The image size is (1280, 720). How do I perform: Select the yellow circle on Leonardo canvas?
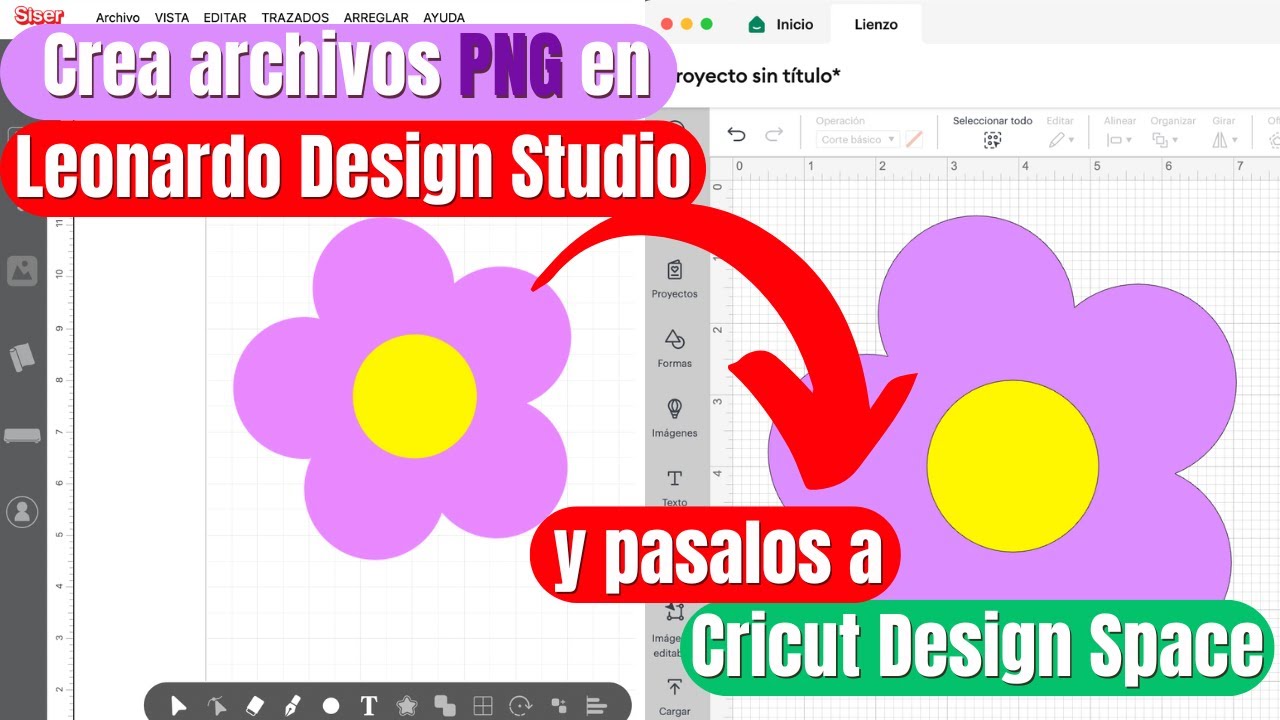[x=414, y=396]
